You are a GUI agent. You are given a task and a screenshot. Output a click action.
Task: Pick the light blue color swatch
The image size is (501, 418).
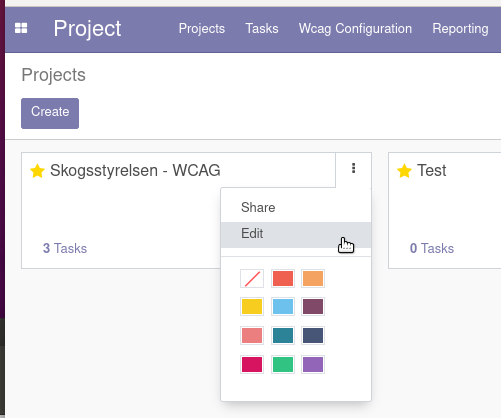[x=283, y=307]
